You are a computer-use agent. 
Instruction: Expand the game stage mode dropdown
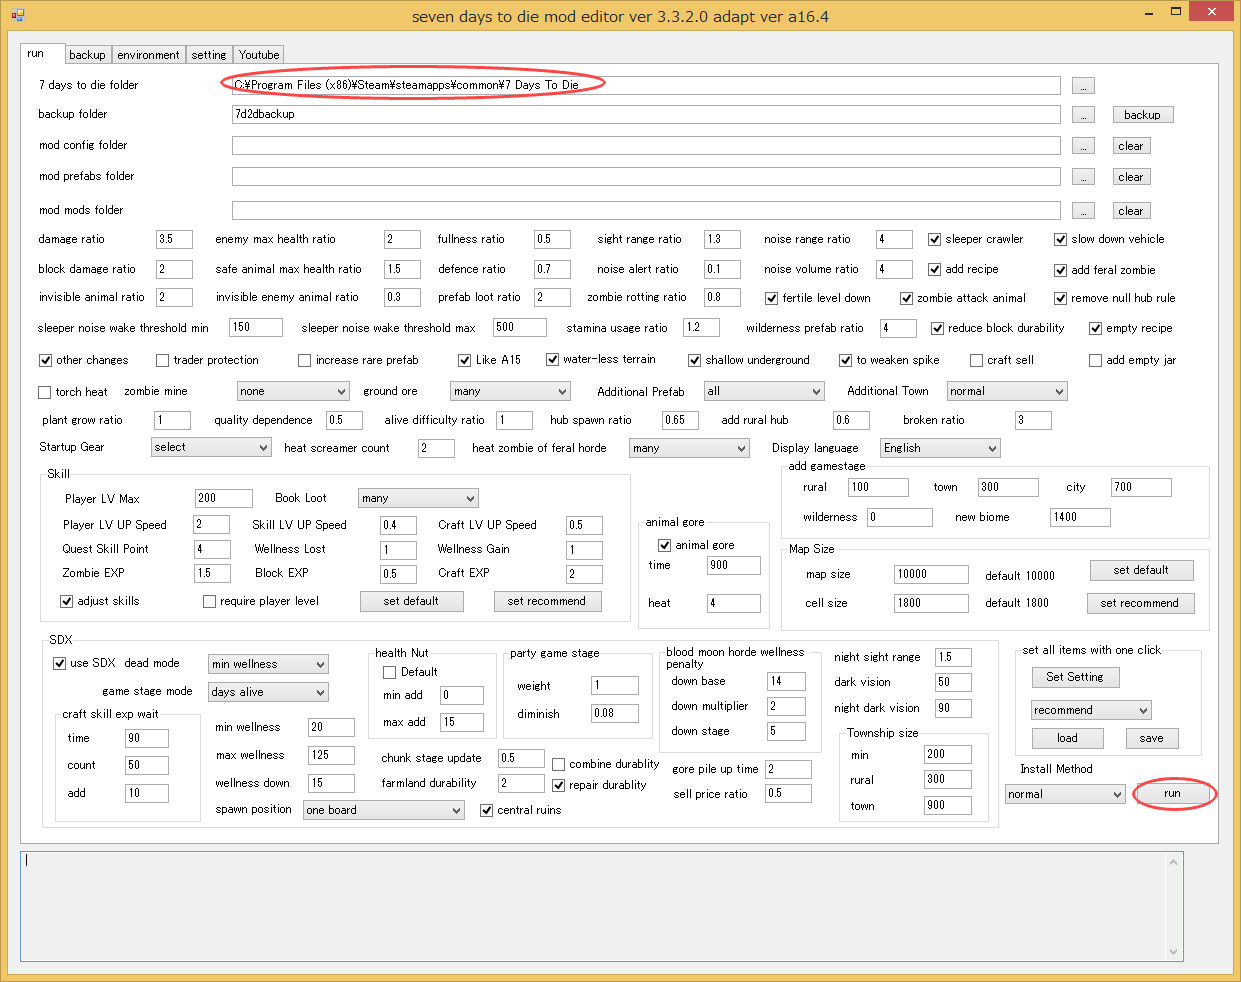point(268,692)
